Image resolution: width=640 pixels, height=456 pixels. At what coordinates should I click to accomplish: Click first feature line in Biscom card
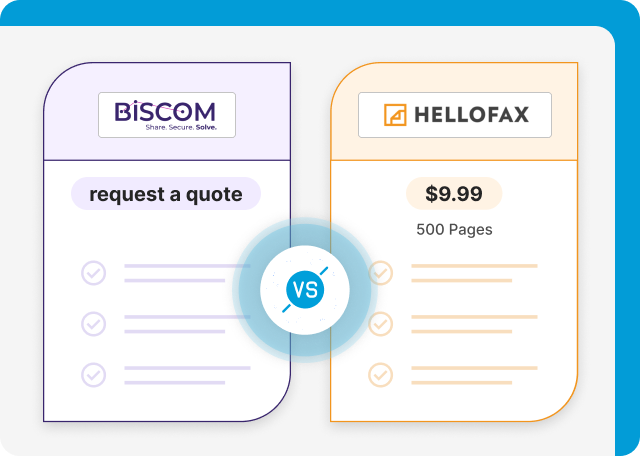[185, 273]
